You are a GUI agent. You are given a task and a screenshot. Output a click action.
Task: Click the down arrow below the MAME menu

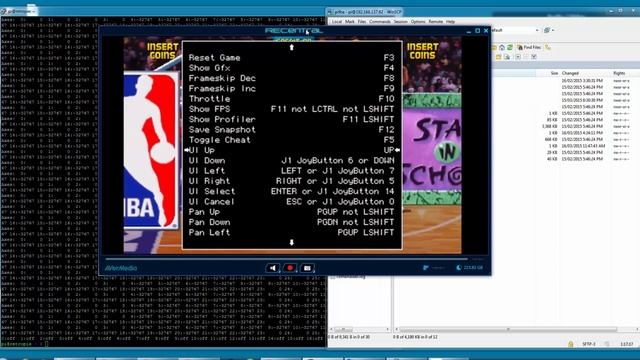(x=291, y=242)
